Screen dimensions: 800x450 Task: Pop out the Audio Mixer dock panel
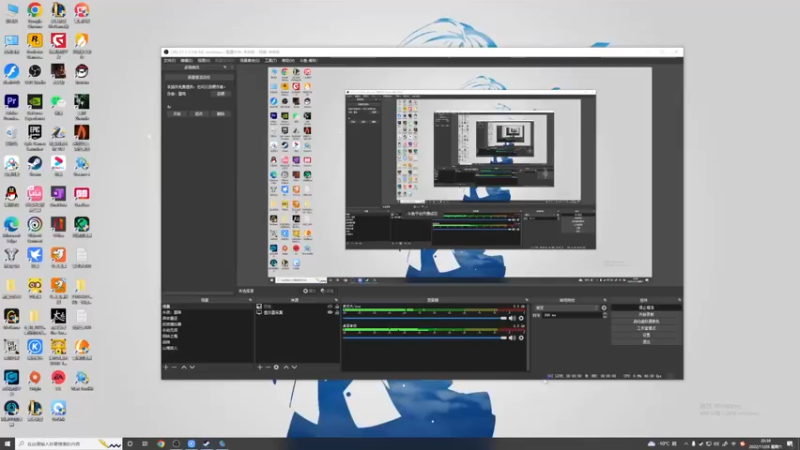click(527, 300)
